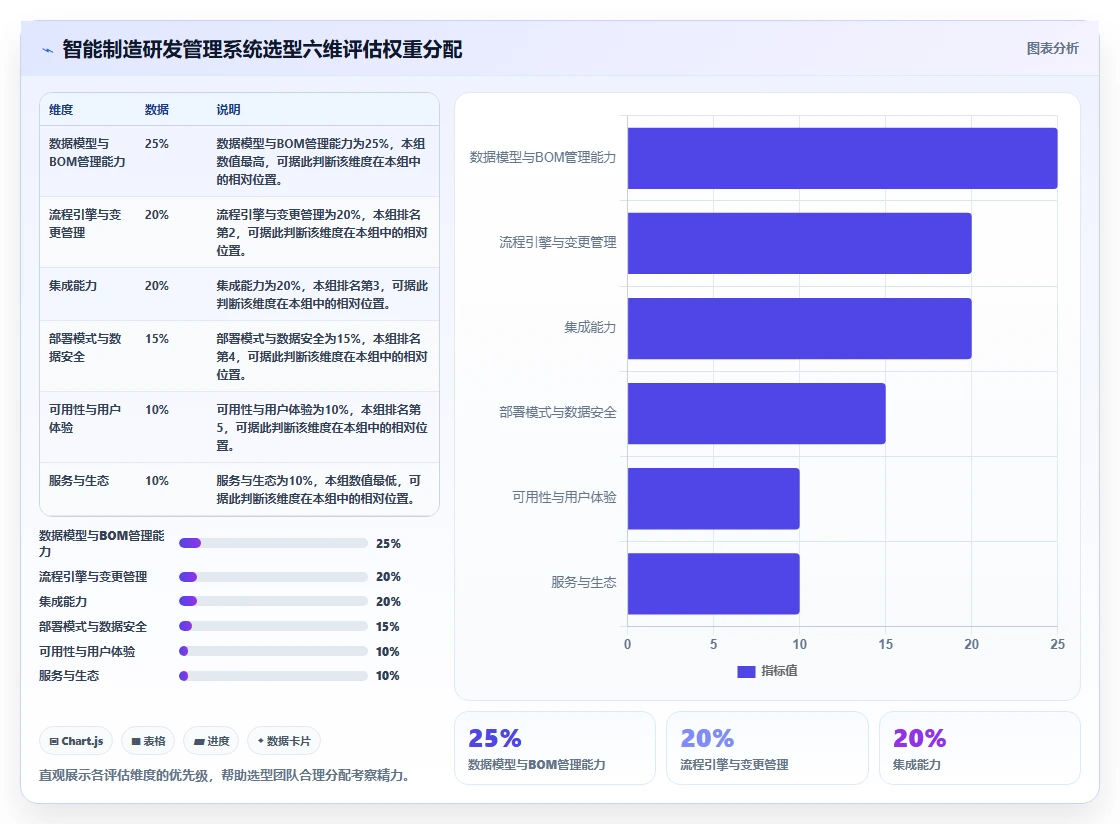Image resolution: width=1120 pixels, height=824 pixels.
Task: Click the 流程引擎与变更管理 chart bar
Action: (x=799, y=243)
